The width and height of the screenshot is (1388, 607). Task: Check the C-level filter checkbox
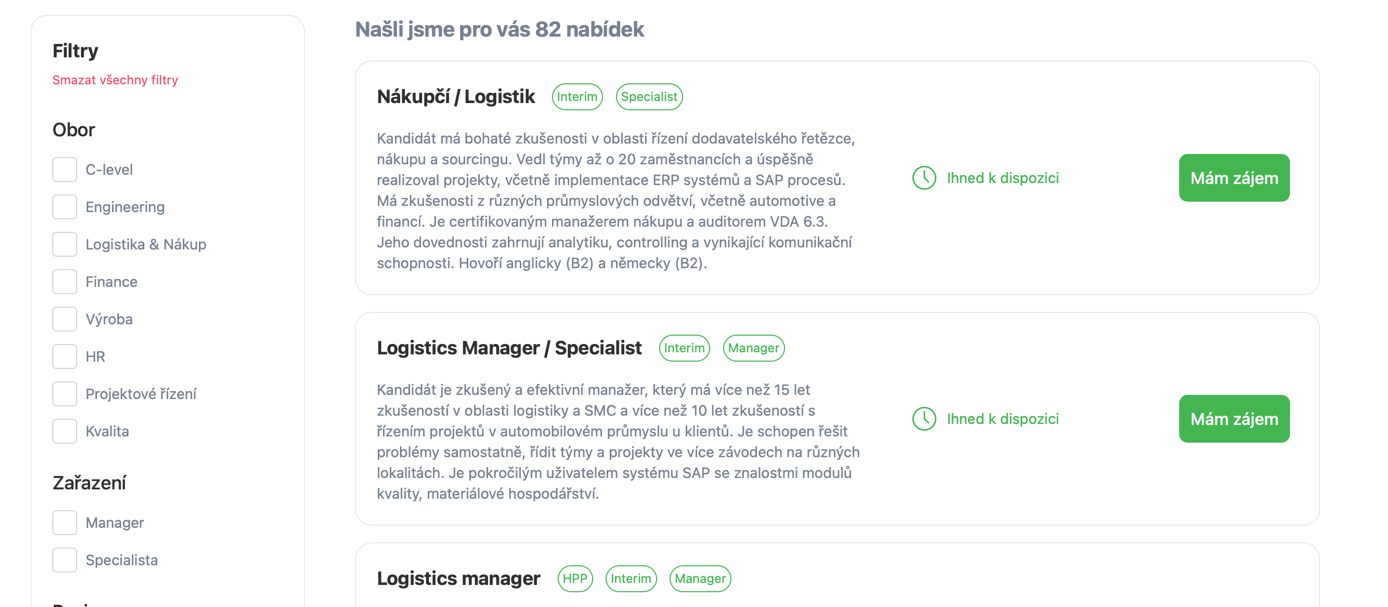click(65, 170)
